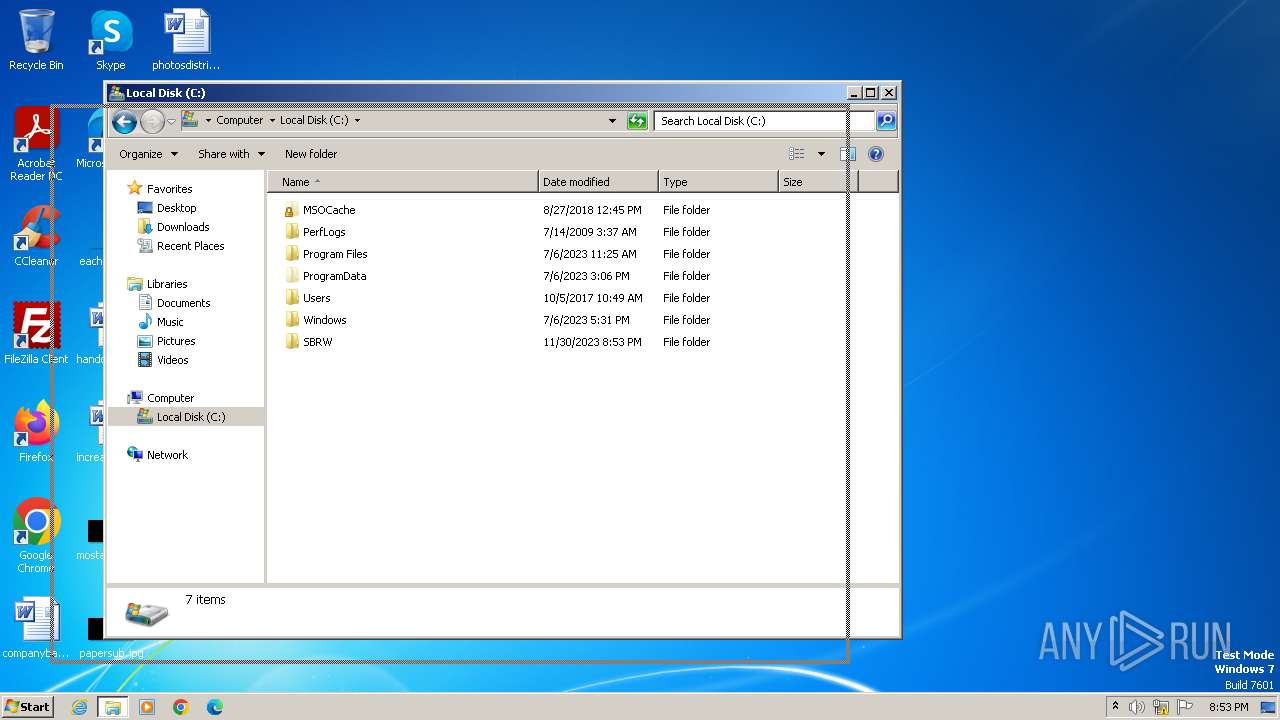Open Downloads in navigation pane
This screenshot has width=1280, height=720.
point(183,227)
